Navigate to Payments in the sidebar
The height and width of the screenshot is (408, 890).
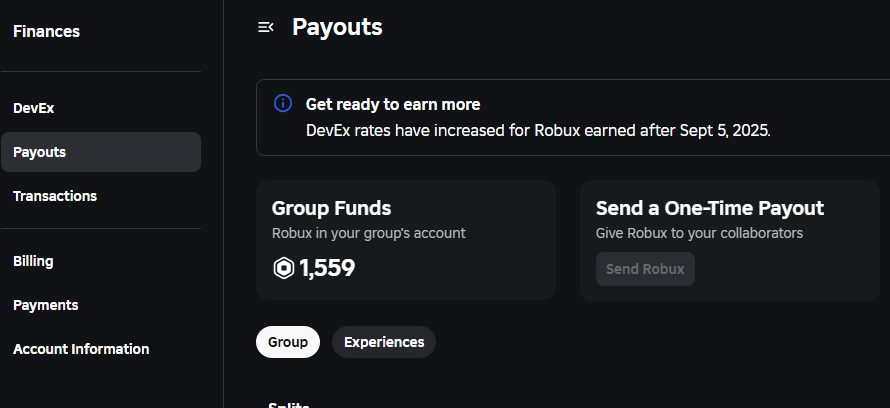click(46, 305)
